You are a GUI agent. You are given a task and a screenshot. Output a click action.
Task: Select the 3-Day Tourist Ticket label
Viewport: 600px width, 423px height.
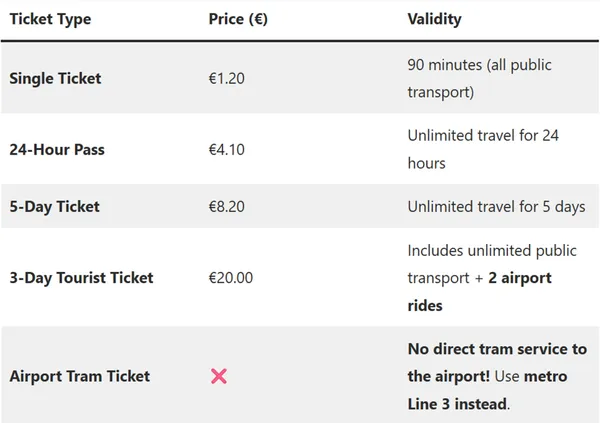[81, 277]
